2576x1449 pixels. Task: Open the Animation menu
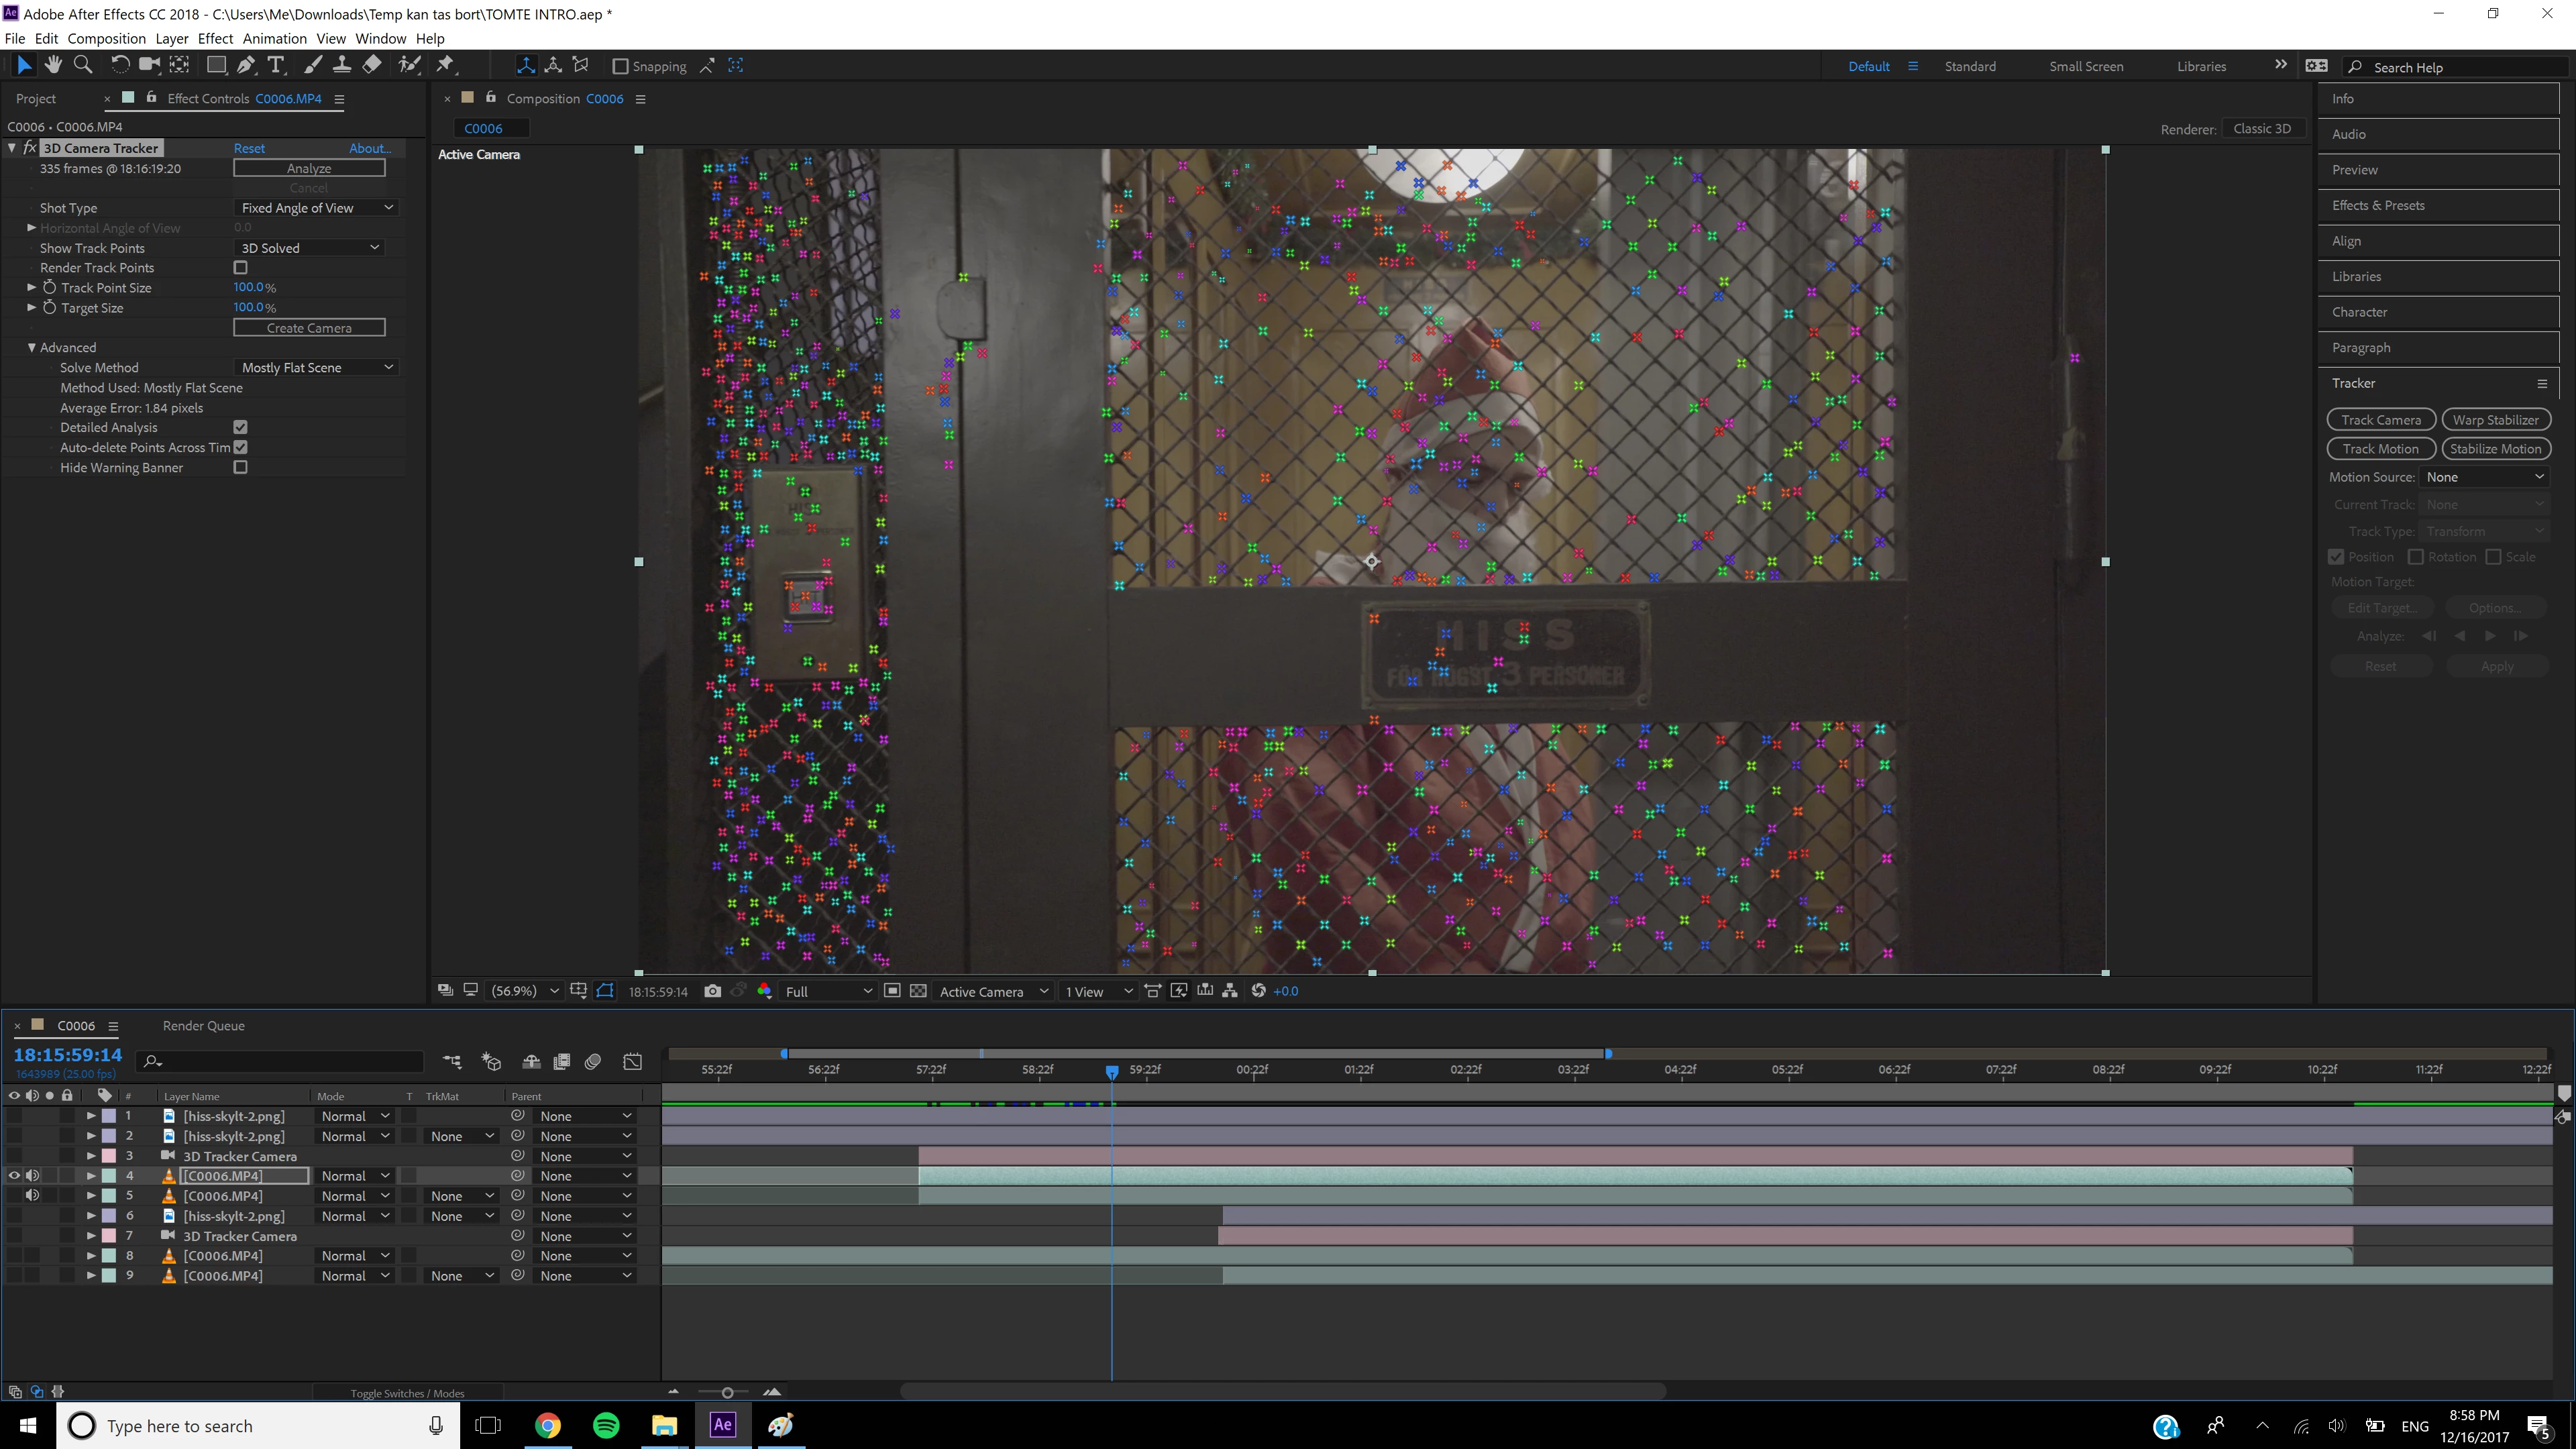[x=274, y=38]
